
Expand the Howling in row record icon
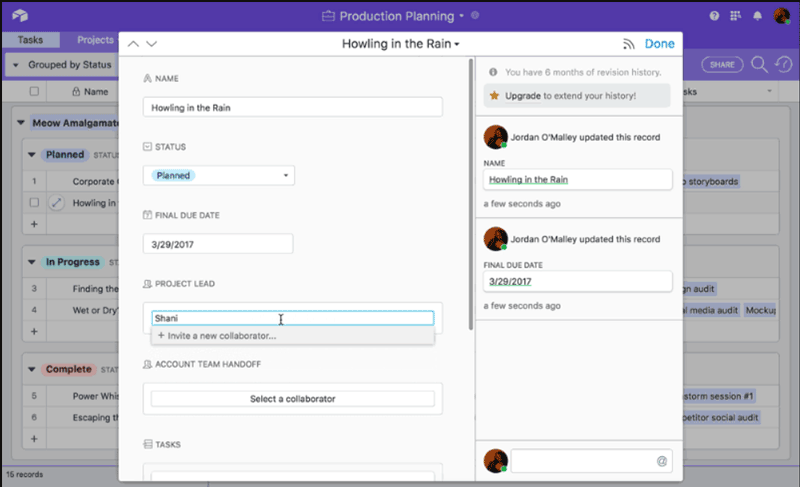tap(56, 202)
